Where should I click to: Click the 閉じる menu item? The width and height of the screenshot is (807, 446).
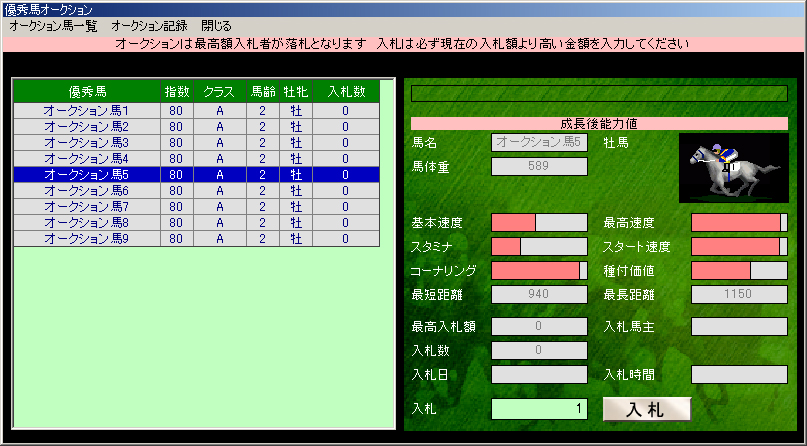[x=215, y=25]
